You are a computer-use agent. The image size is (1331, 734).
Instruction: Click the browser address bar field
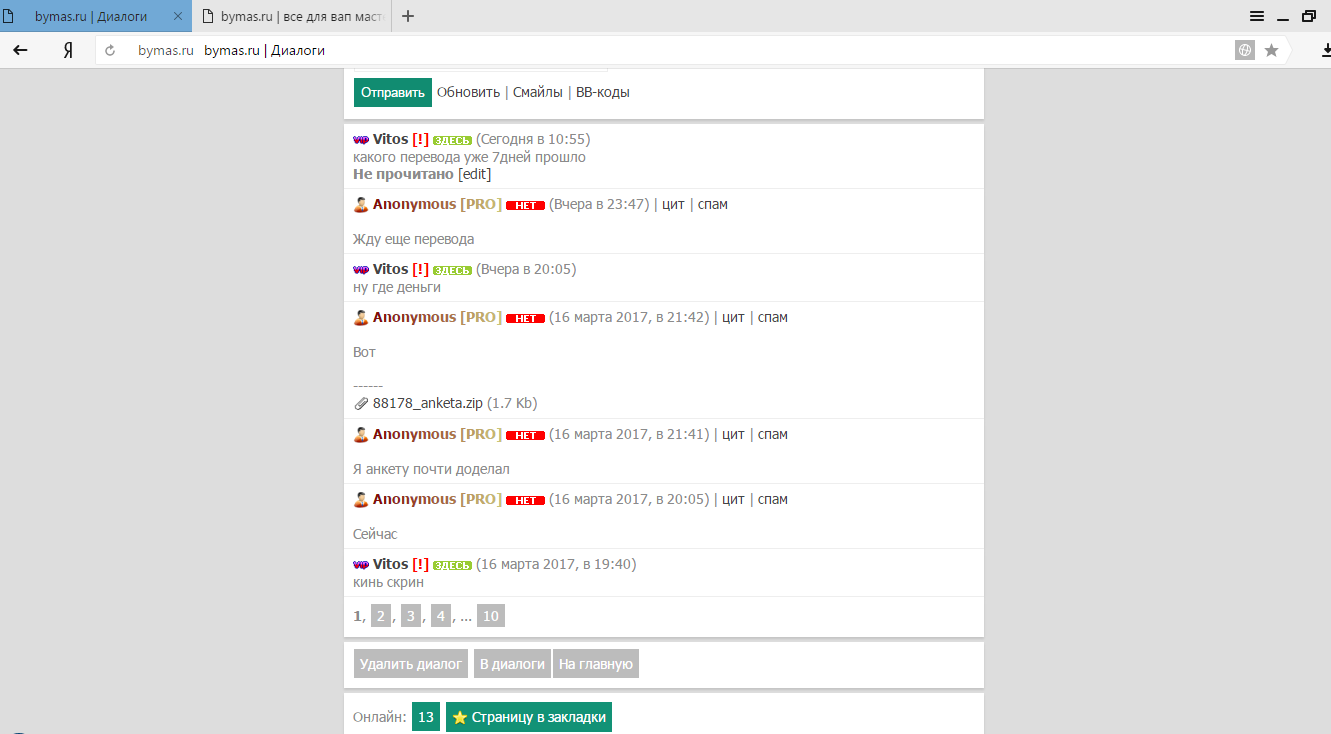700,50
